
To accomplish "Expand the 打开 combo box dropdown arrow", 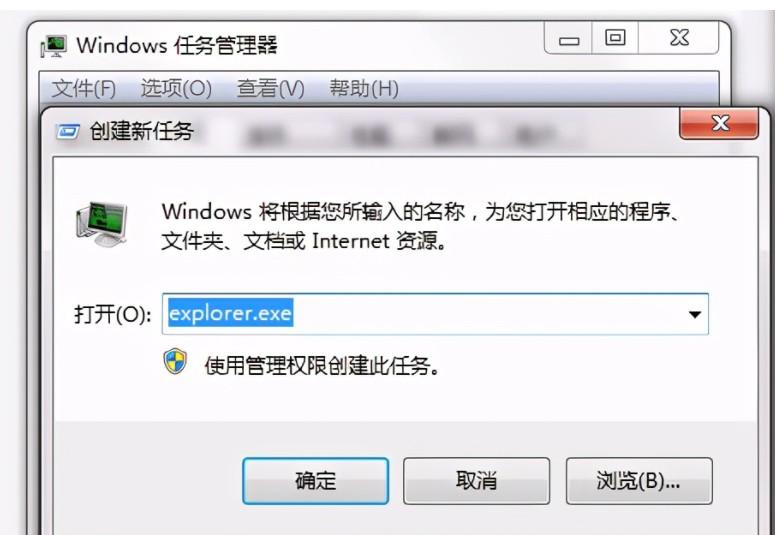I will pyautogui.click(x=694, y=314).
